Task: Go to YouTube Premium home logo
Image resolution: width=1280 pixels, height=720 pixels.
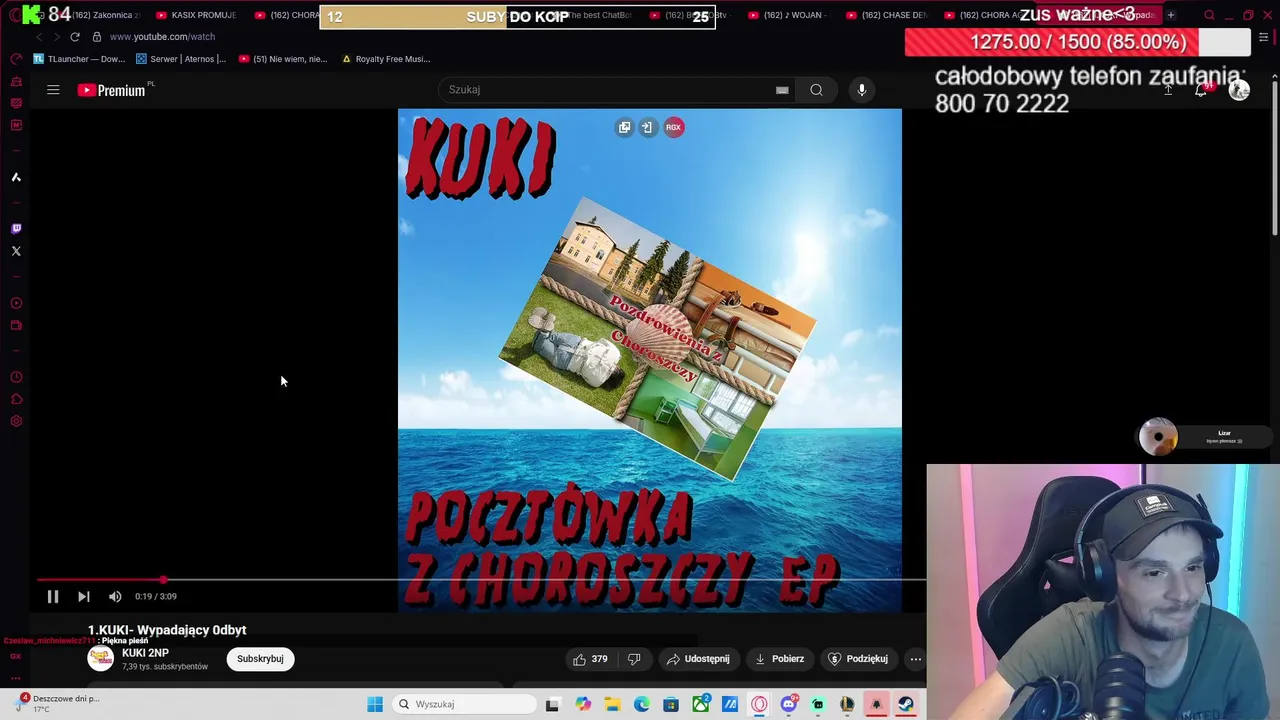Action: pos(113,90)
